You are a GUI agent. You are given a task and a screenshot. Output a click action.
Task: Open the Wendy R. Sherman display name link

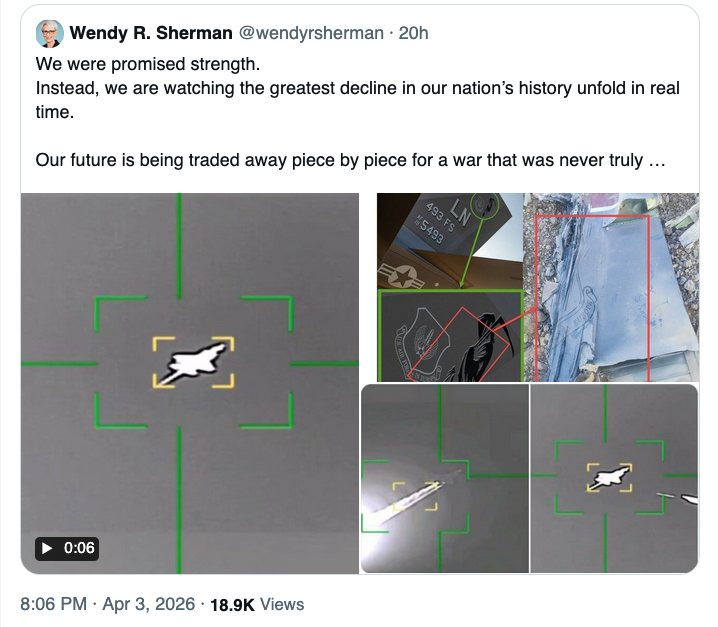pyautogui.click(x=149, y=34)
